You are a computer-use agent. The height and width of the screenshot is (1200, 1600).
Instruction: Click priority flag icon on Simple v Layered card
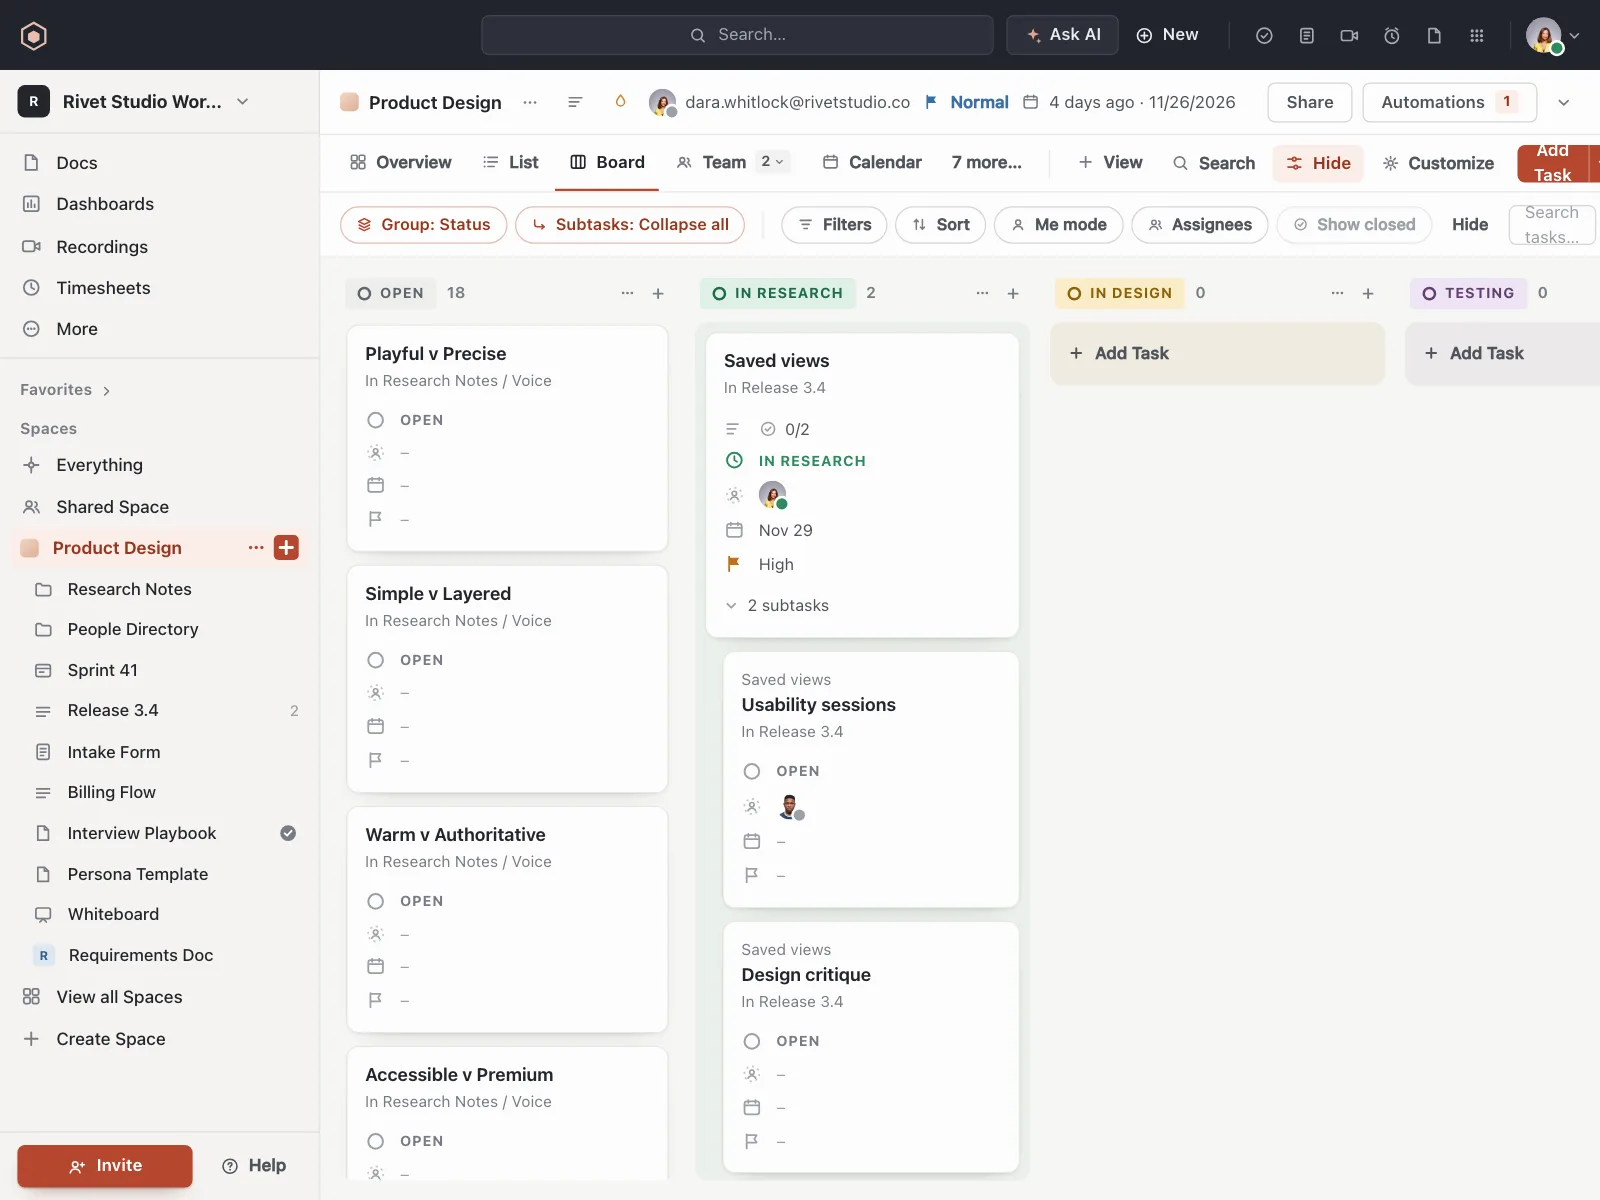(x=375, y=760)
